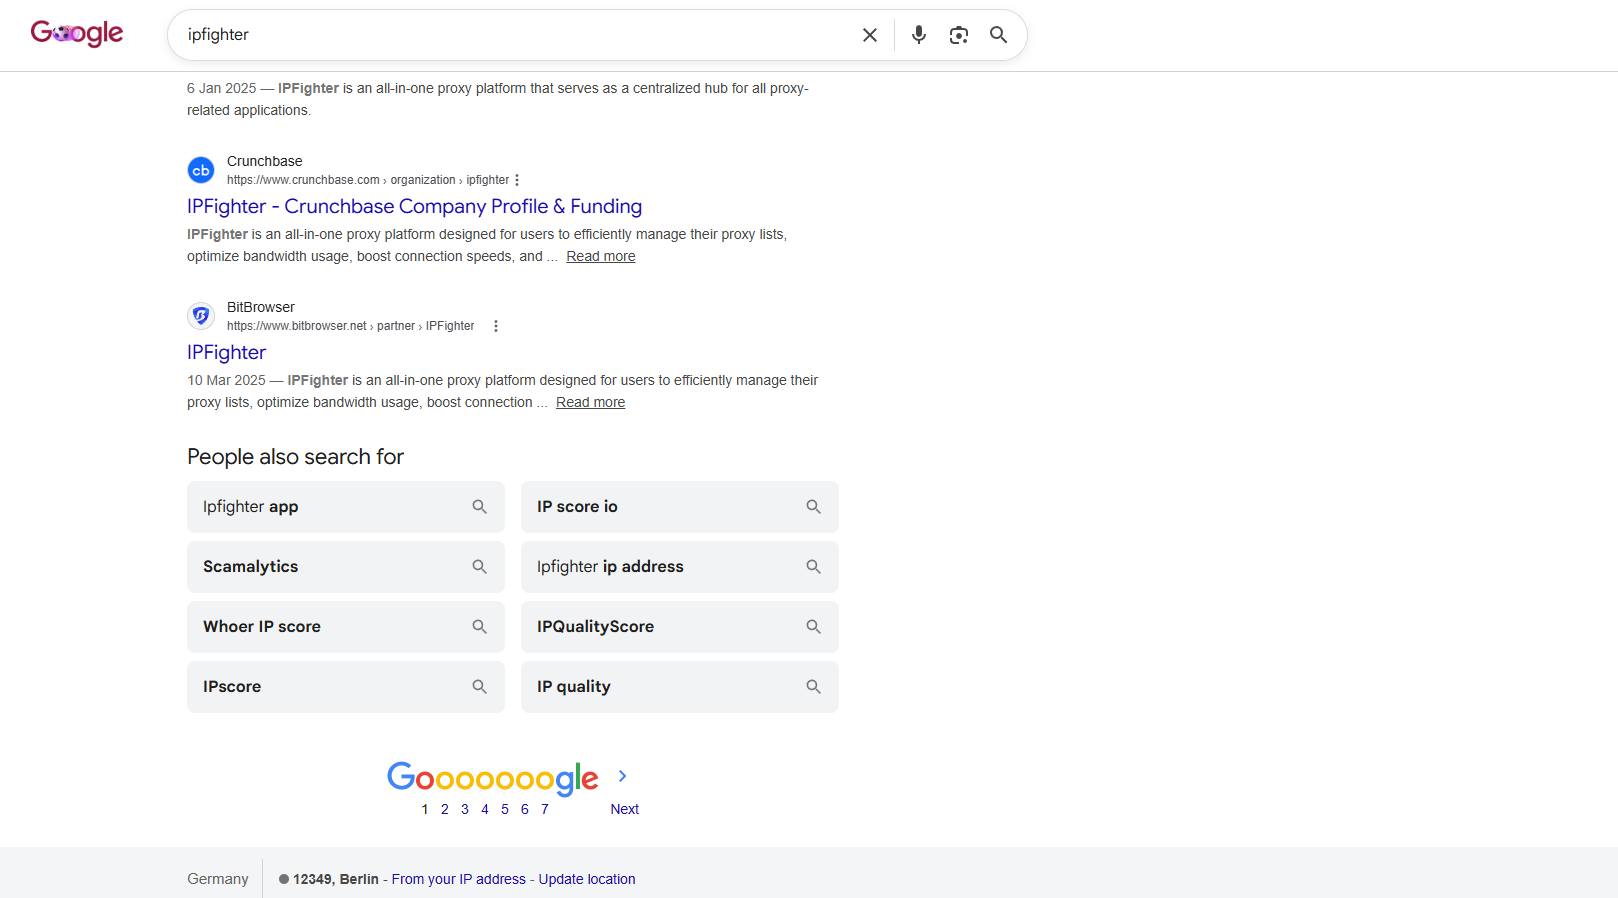Expand Read more on BitBrowser snippet
The width and height of the screenshot is (1618, 898).
point(590,402)
